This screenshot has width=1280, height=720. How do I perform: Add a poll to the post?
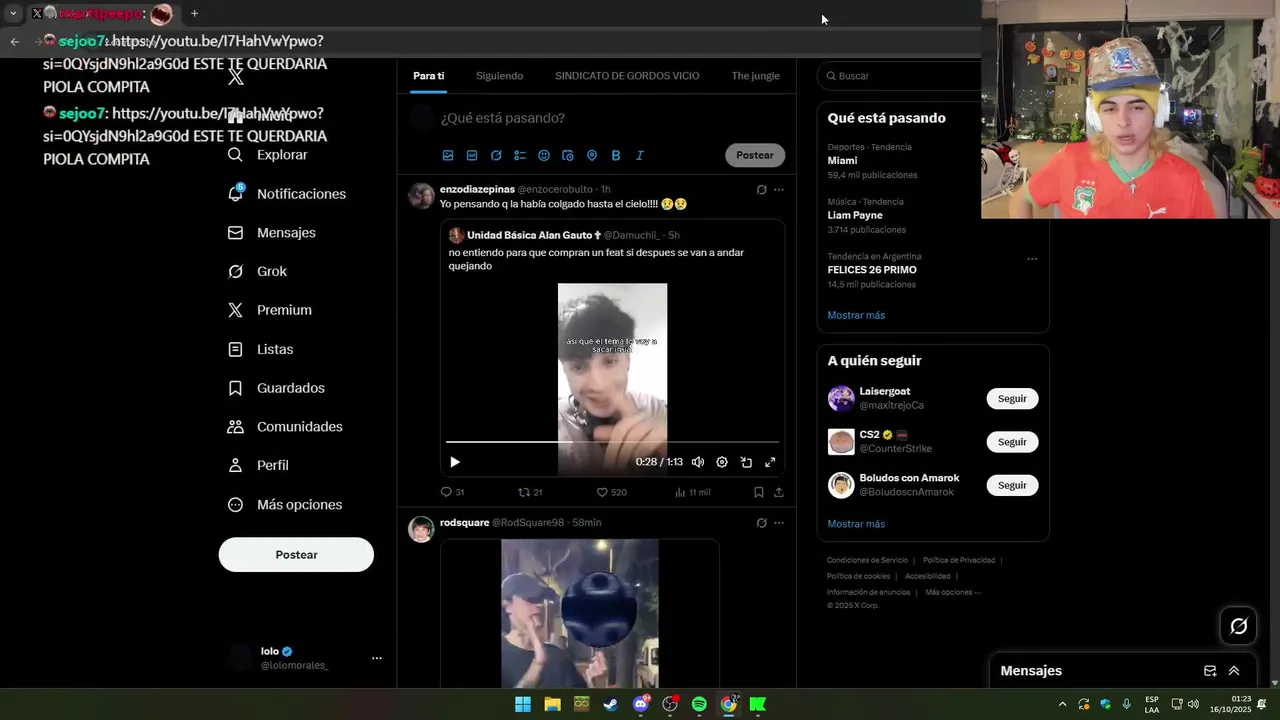click(520, 155)
